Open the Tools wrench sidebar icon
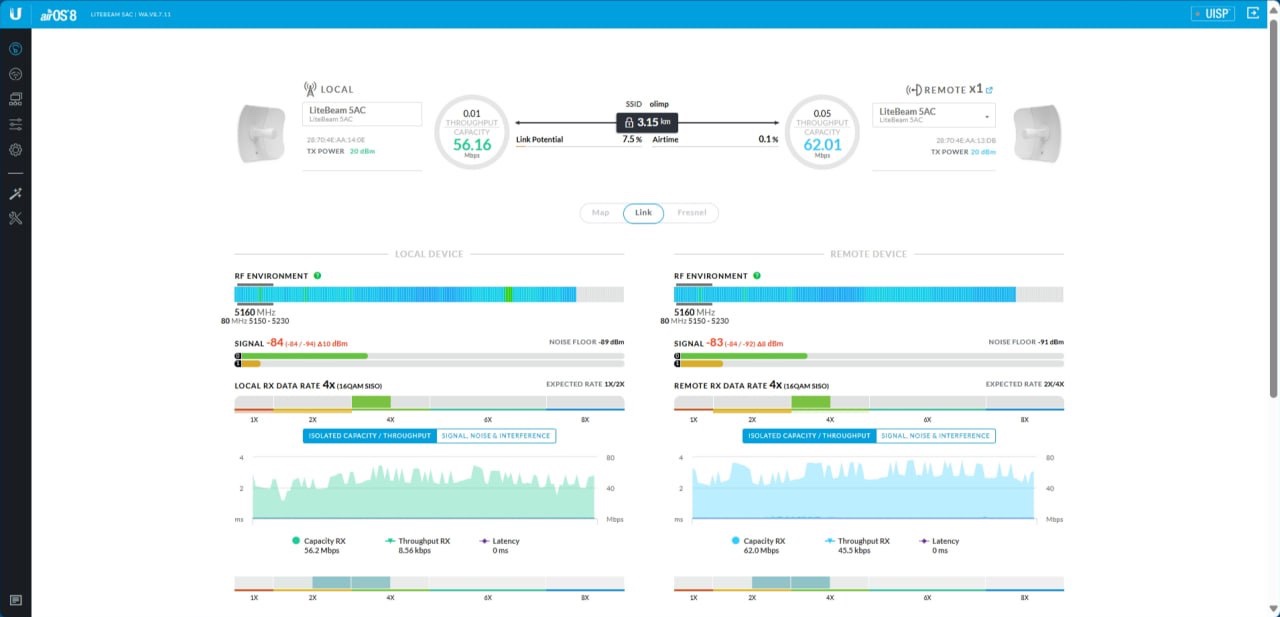The height and width of the screenshot is (617, 1280). (x=15, y=218)
